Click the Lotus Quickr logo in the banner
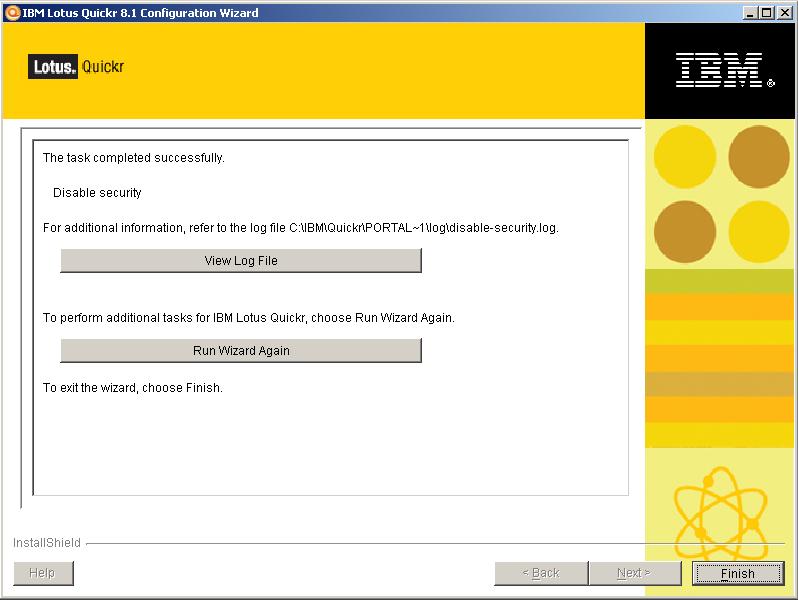 (76, 67)
